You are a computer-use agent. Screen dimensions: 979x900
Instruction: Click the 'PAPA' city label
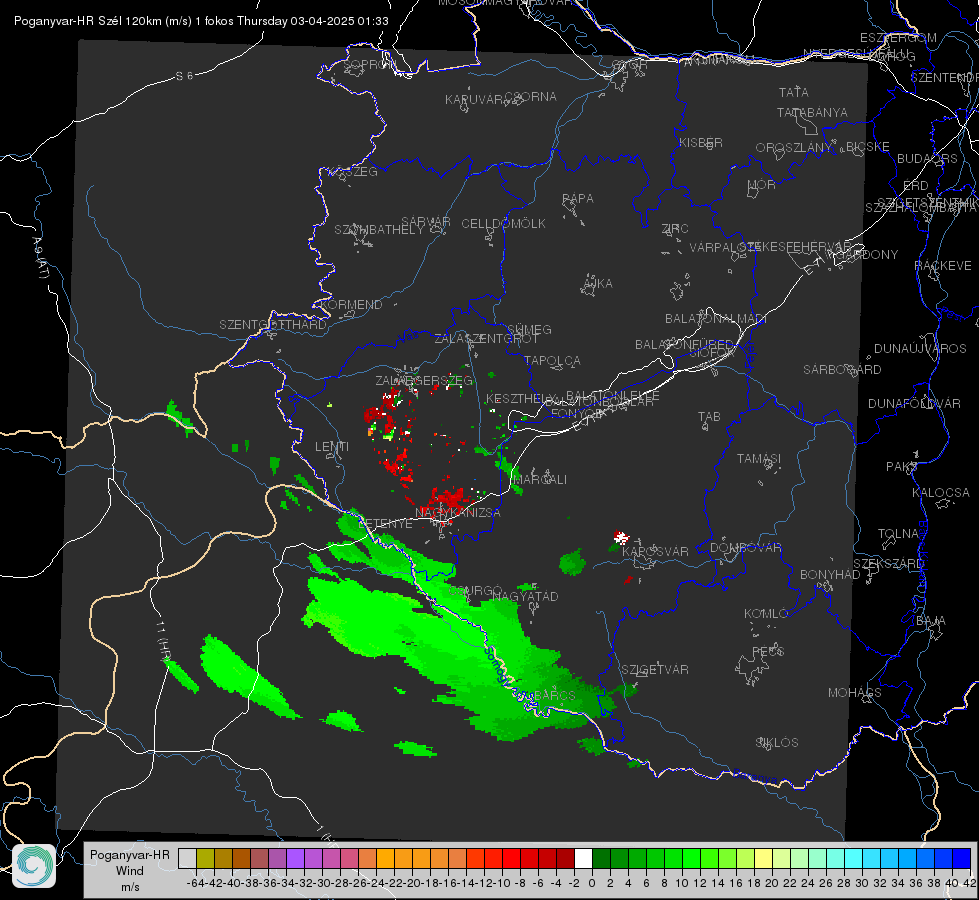578,198
